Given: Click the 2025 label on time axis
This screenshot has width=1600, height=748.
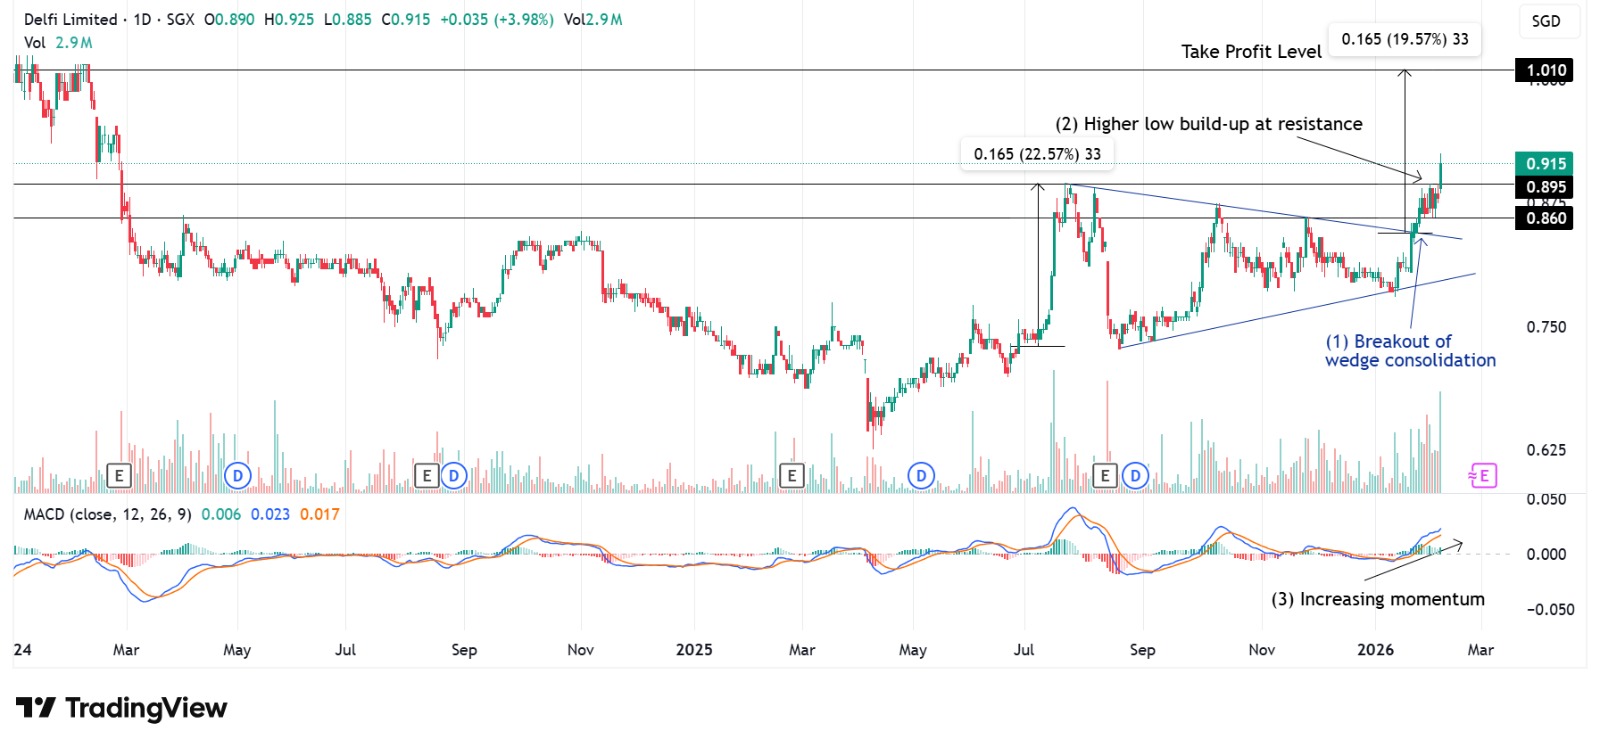Looking at the screenshot, I should click(694, 650).
